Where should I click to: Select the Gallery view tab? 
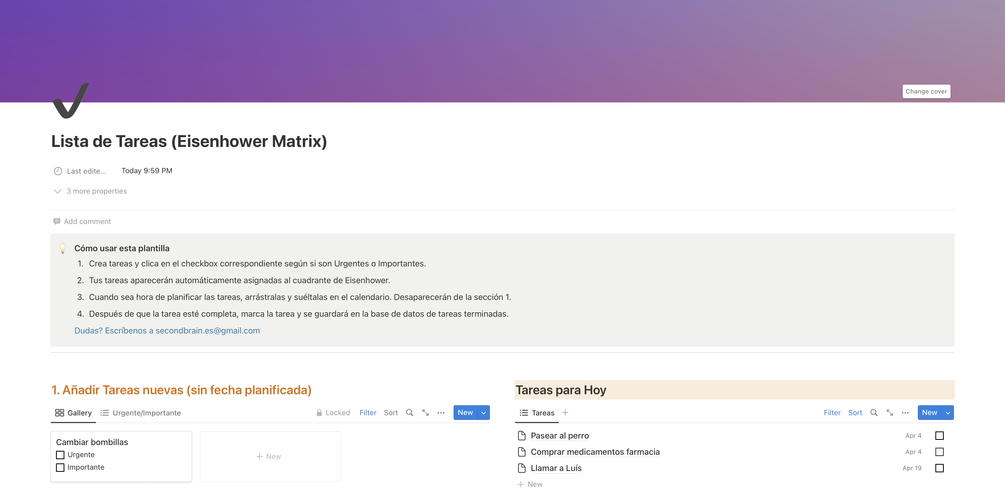coord(74,413)
